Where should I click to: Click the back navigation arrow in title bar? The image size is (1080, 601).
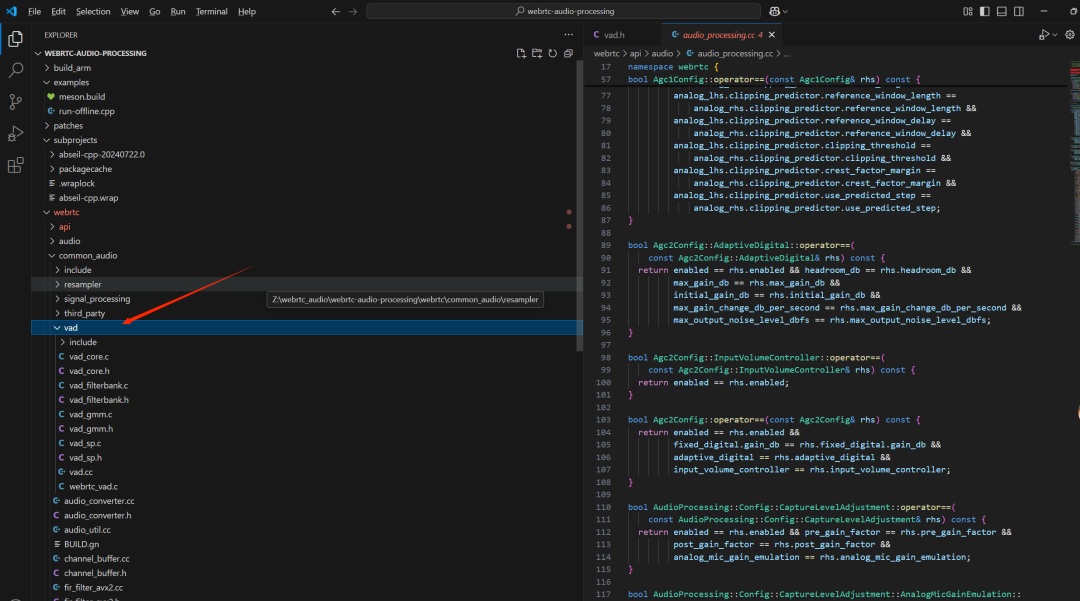tap(335, 11)
